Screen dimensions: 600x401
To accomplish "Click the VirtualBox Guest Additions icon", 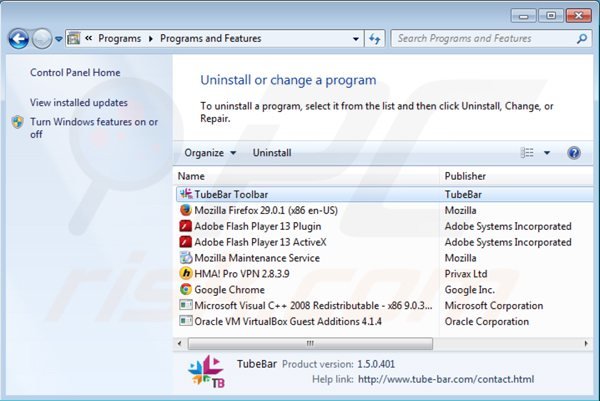I will point(186,321).
